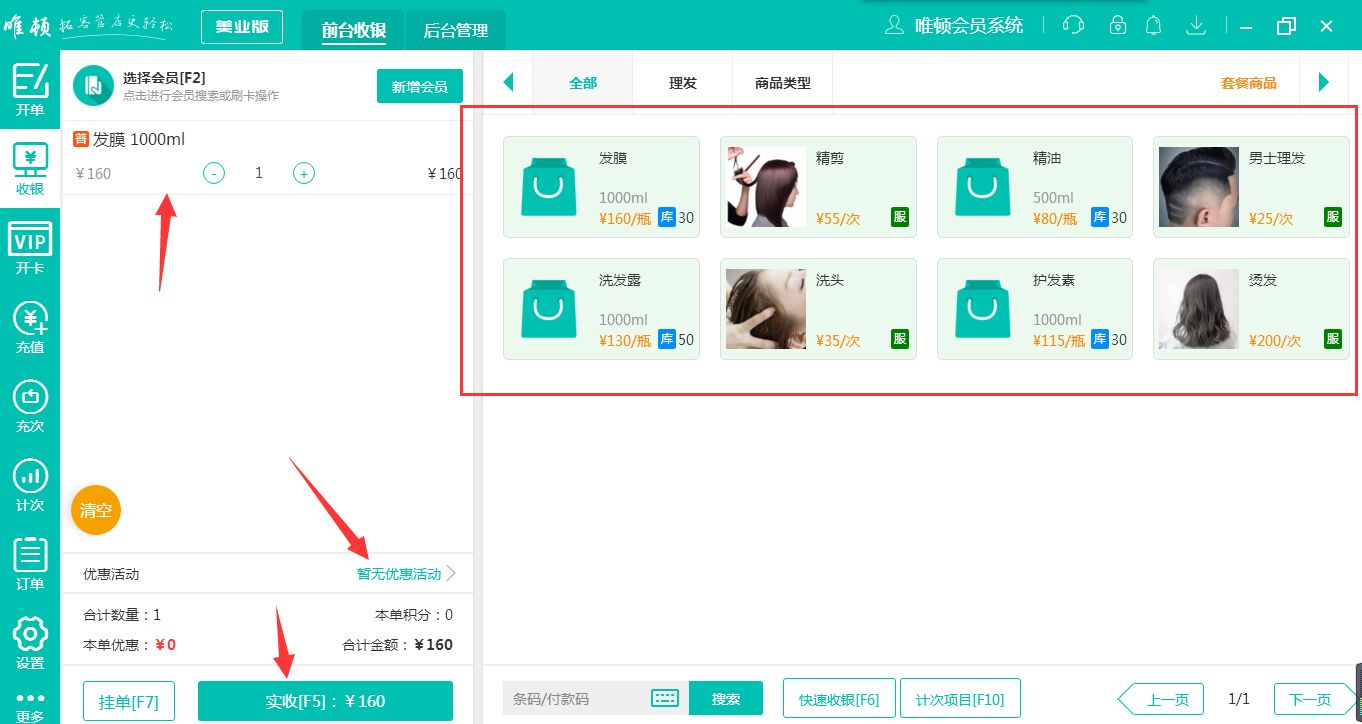Click the member card icon beside 选择会员

pyautogui.click(x=93, y=85)
